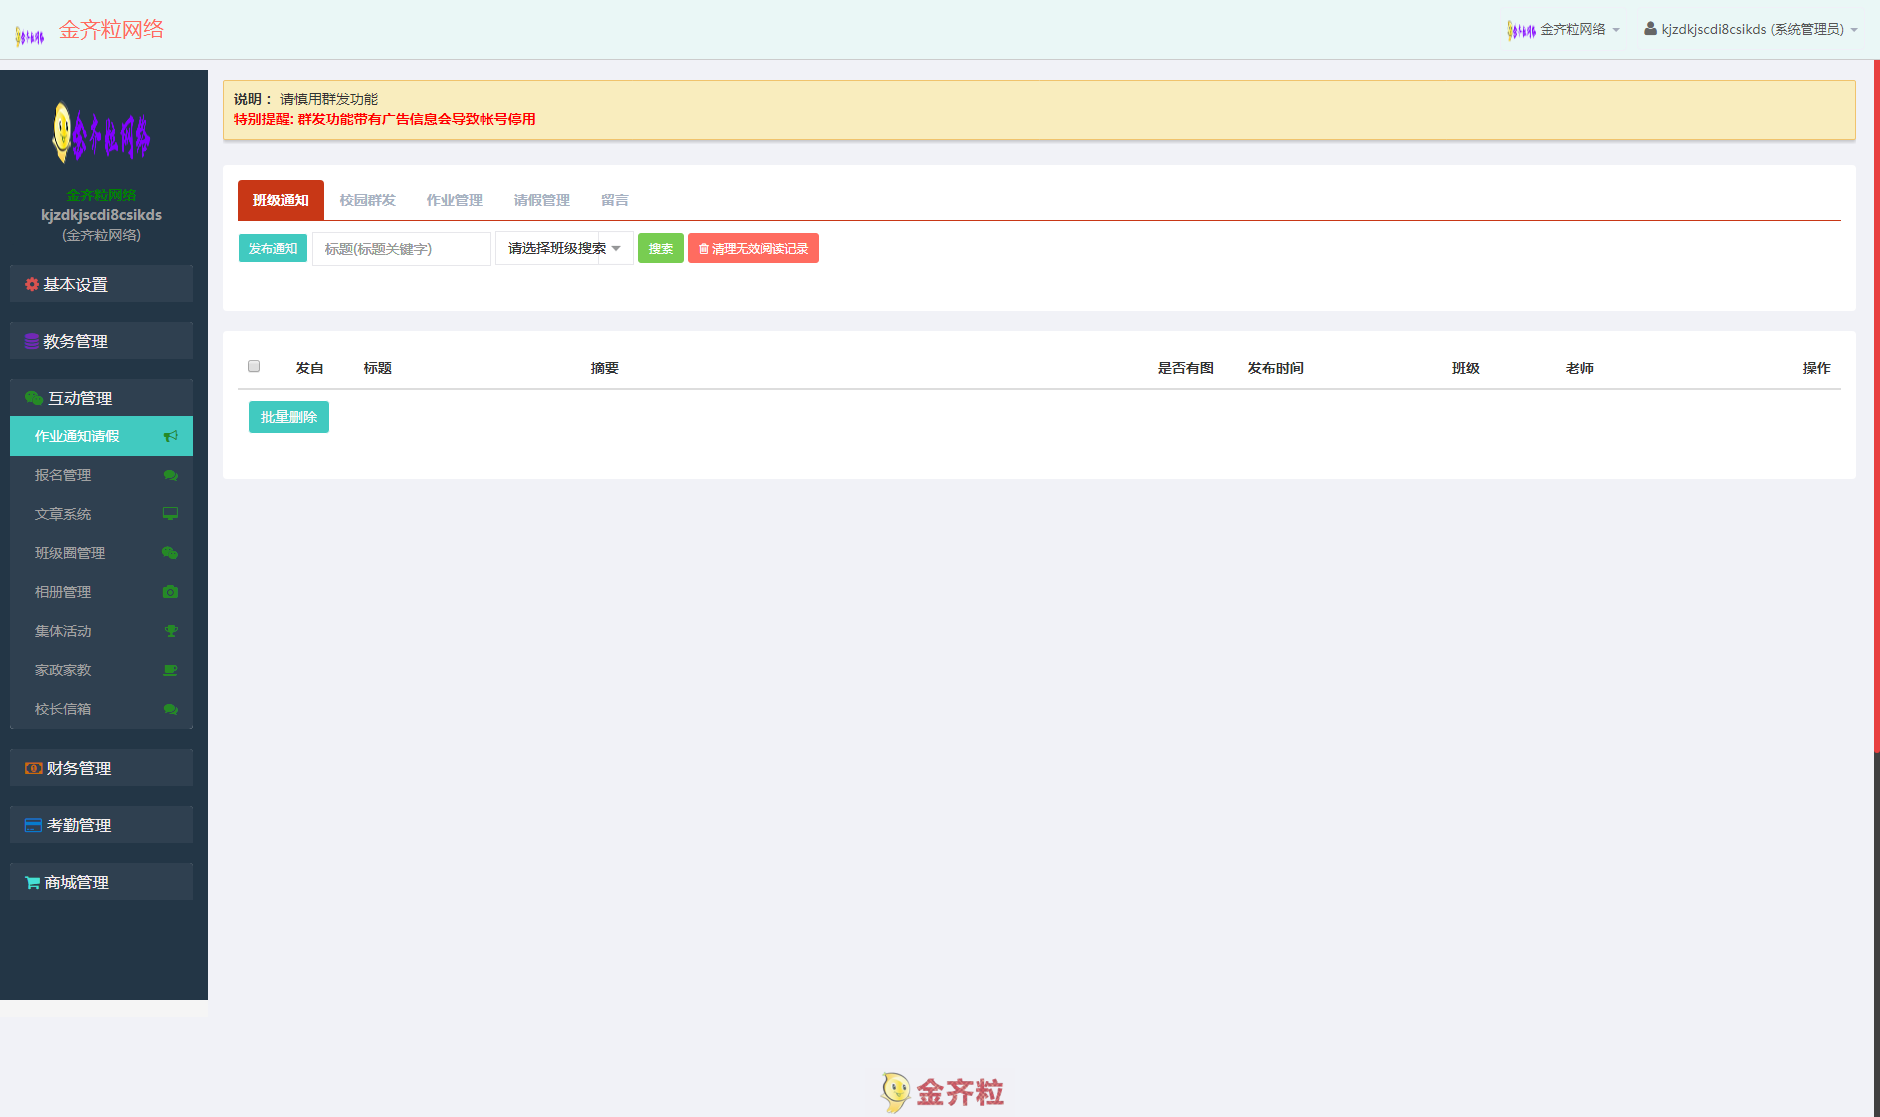Click the megaphone icon on 作业通知请假
This screenshot has height=1117, width=1880.
click(x=171, y=436)
